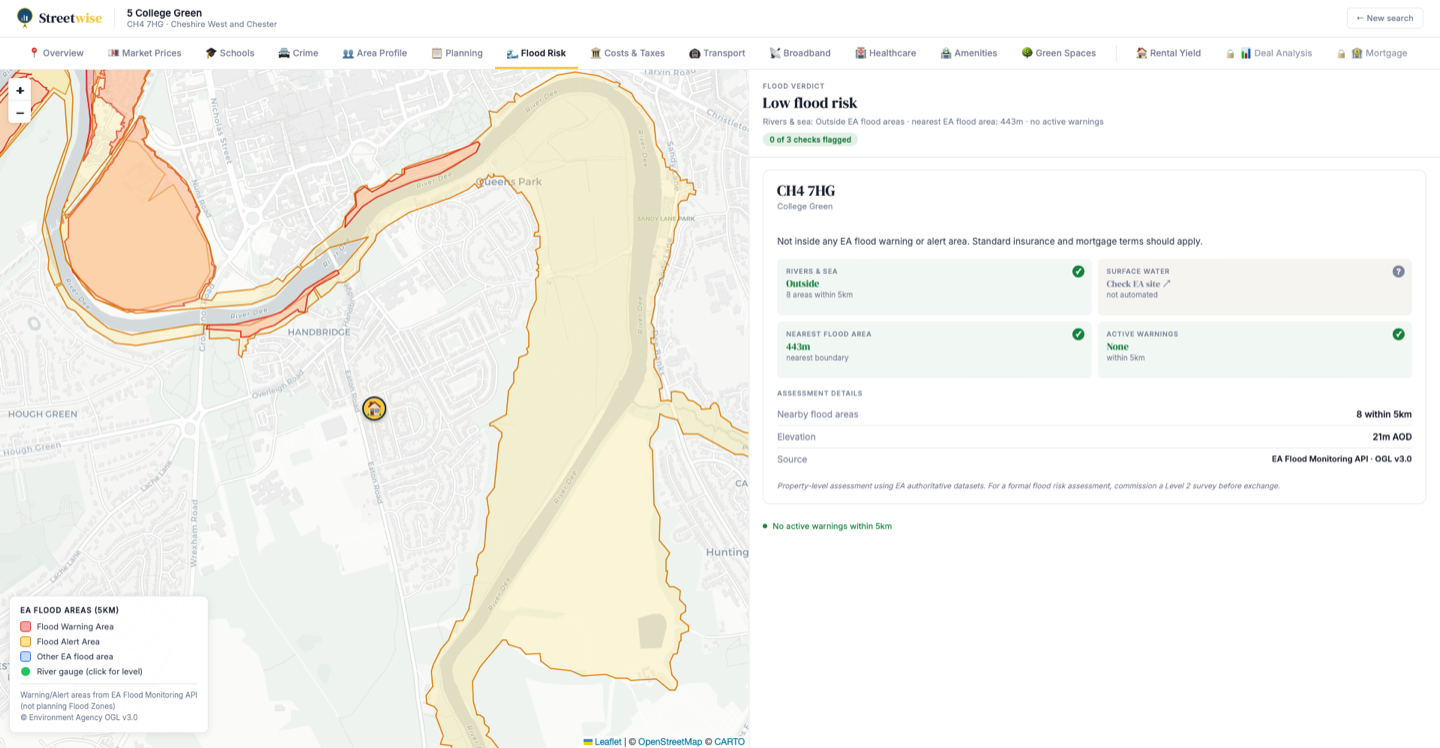Switch to the Transport tab

(x=717, y=53)
